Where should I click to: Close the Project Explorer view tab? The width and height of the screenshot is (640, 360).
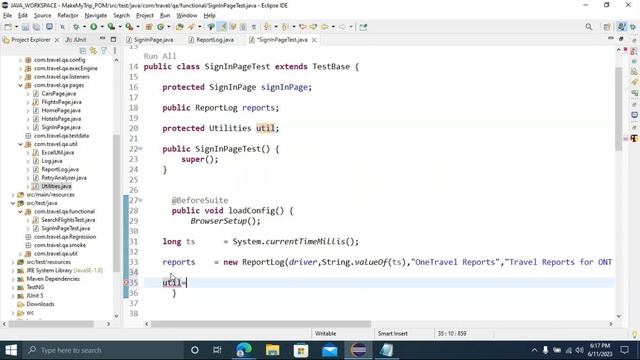point(57,40)
